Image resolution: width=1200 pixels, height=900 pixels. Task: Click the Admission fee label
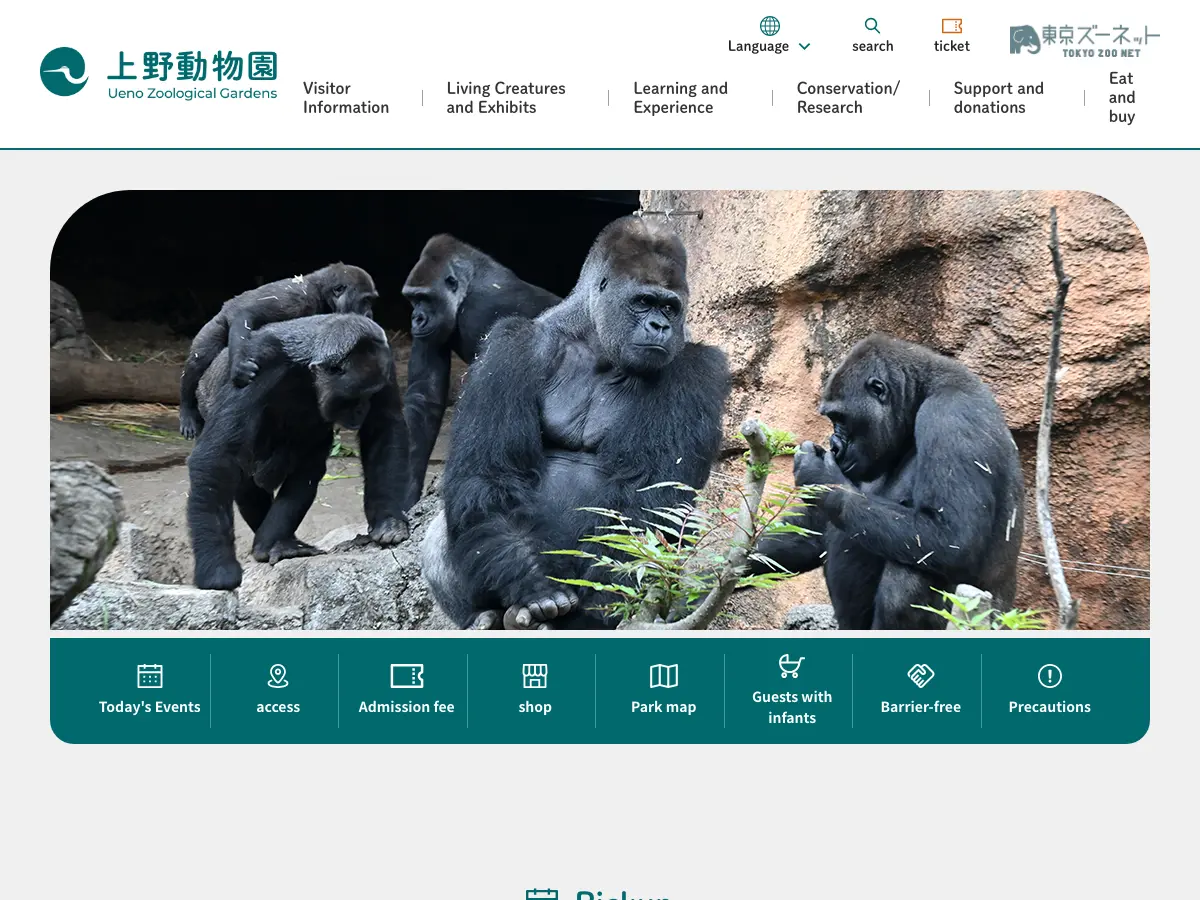click(407, 707)
